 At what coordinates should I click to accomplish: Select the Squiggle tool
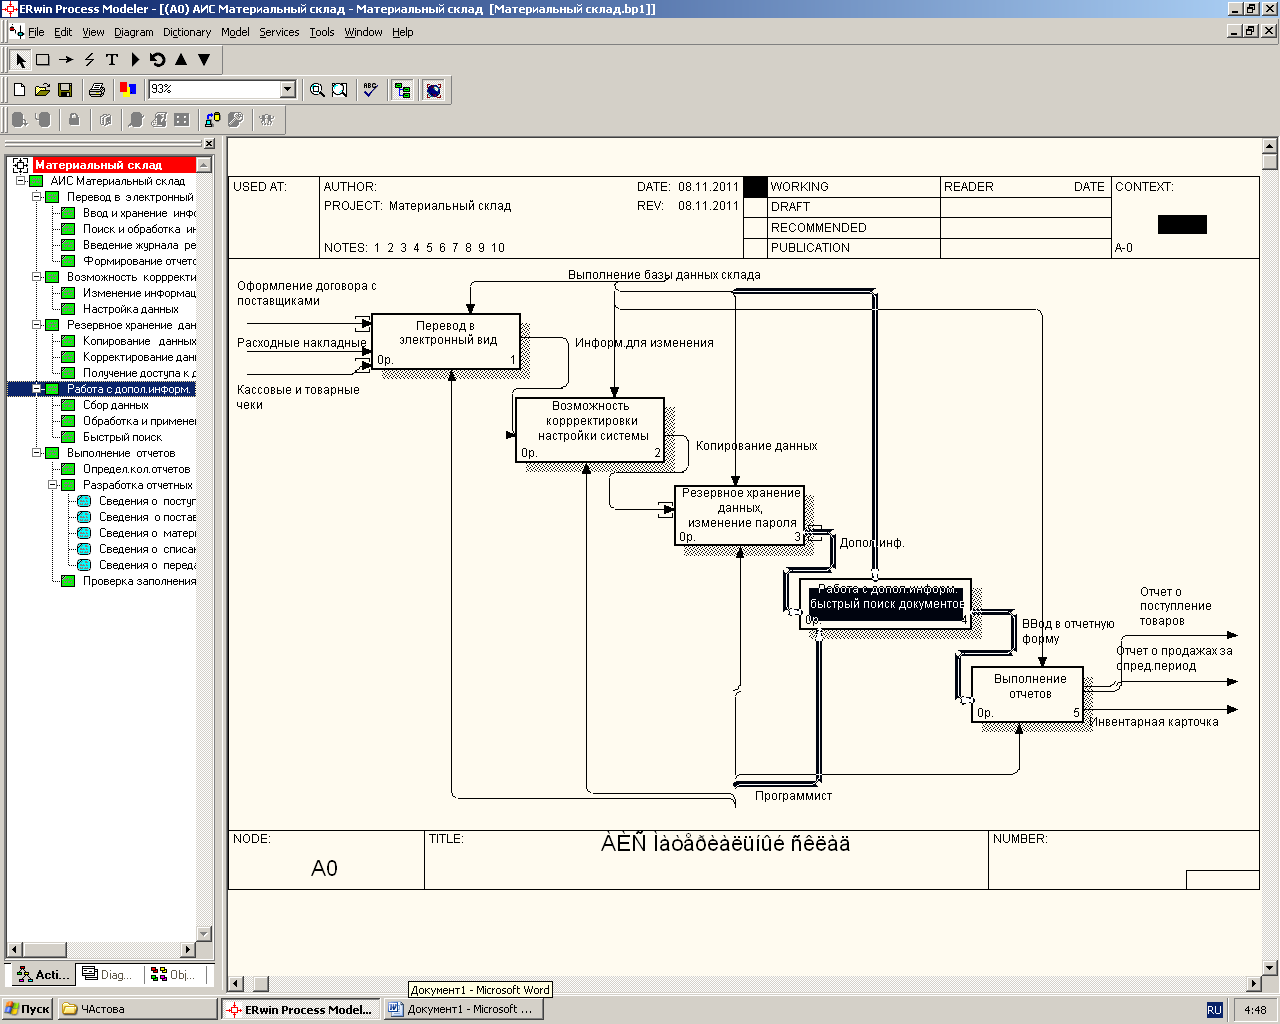89,60
